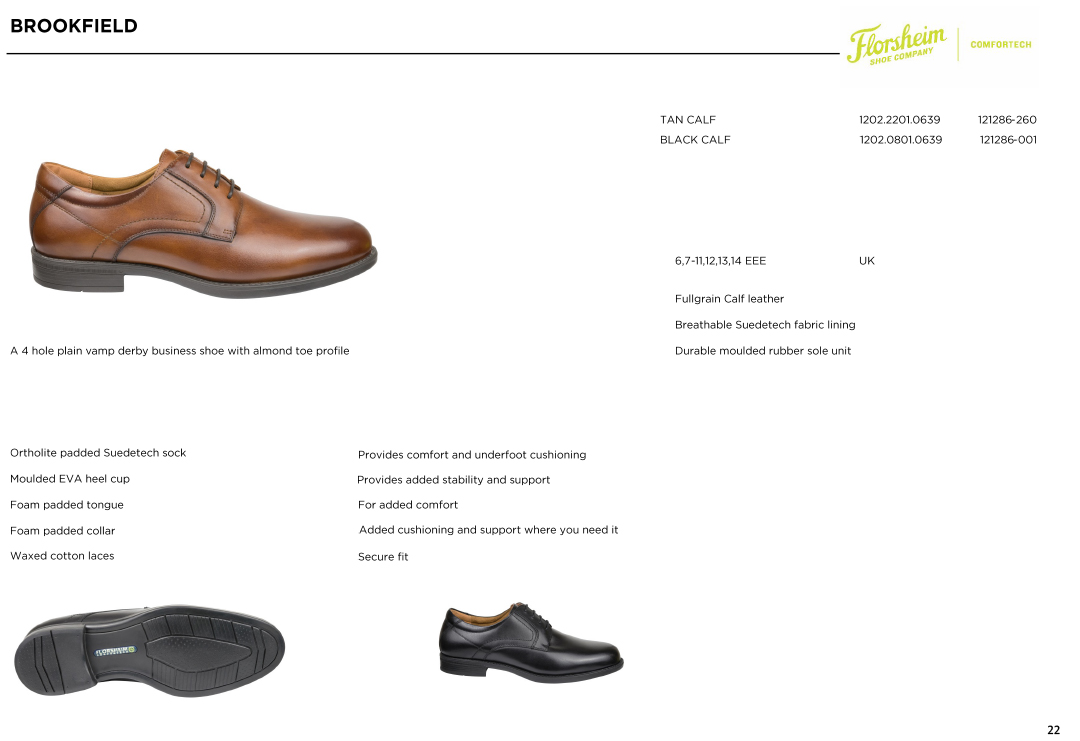Click the size range 6,7-11,12,13,14 EEE
This screenshot has width=1080, height=741.
pyautogui.click(x=720, y=261)
